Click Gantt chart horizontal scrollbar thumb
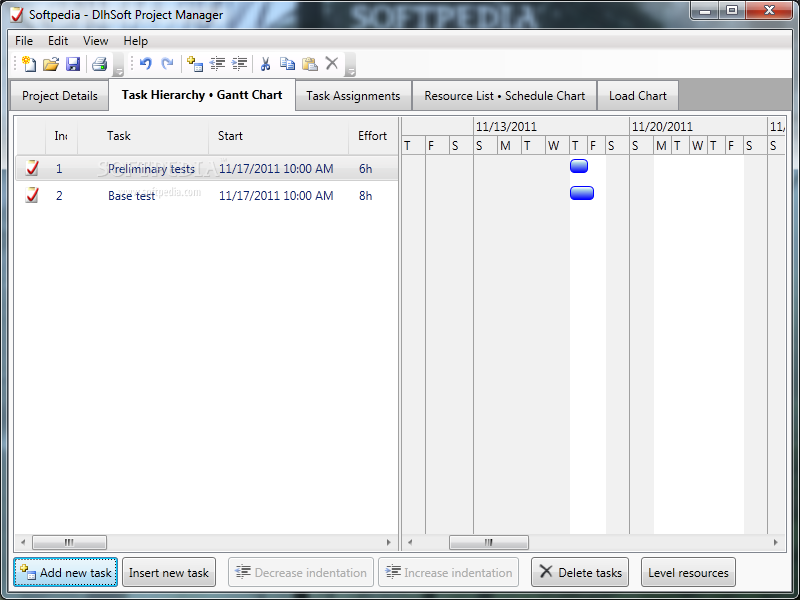The image size is (800, 600). [x=489, y=542]
